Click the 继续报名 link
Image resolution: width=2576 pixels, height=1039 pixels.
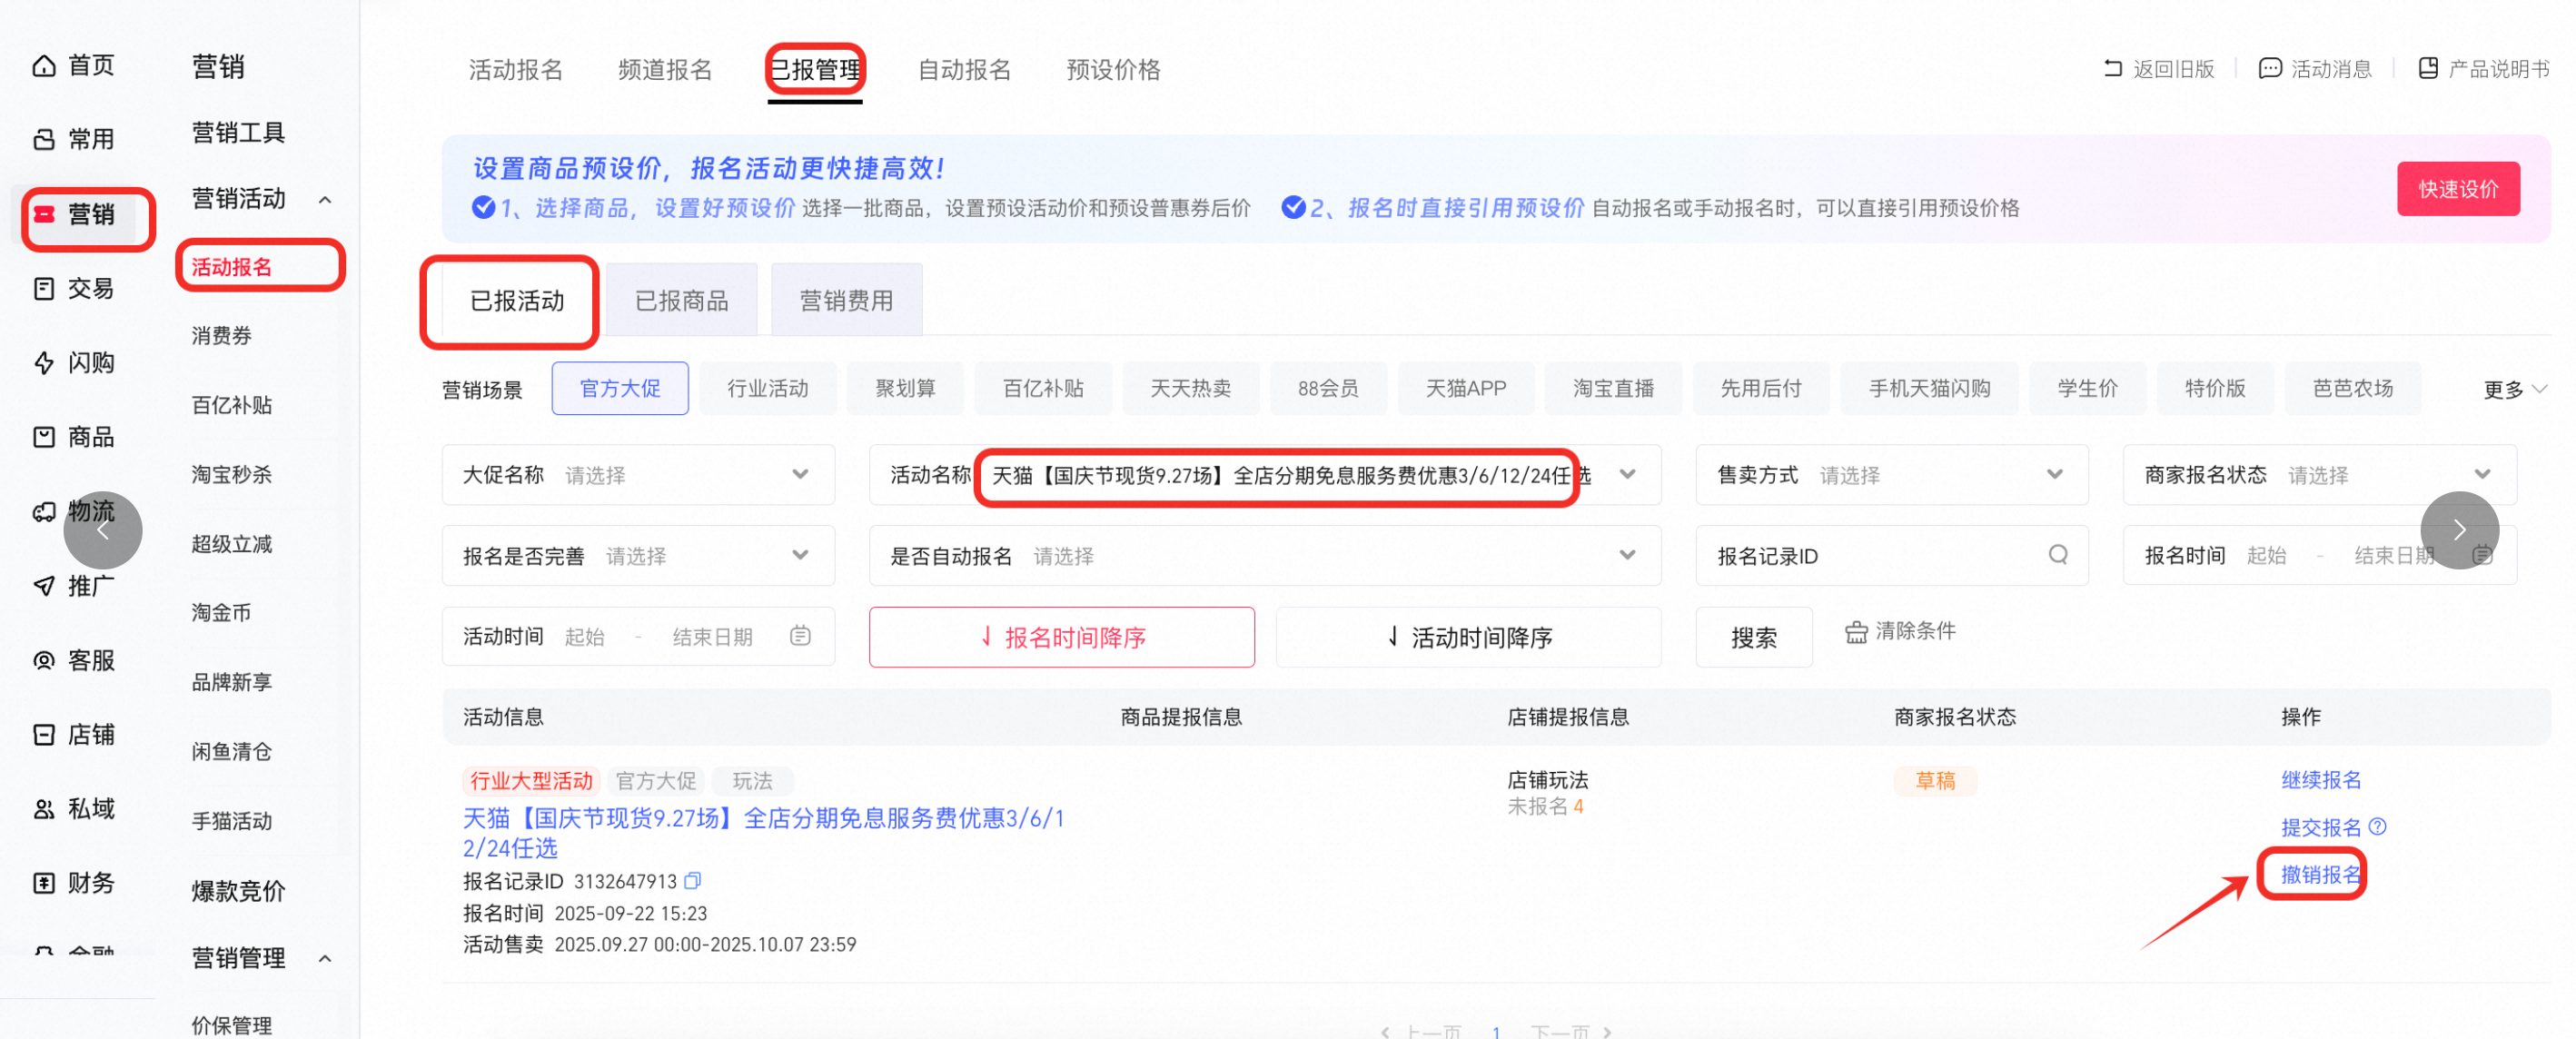tap(2320, 780)
